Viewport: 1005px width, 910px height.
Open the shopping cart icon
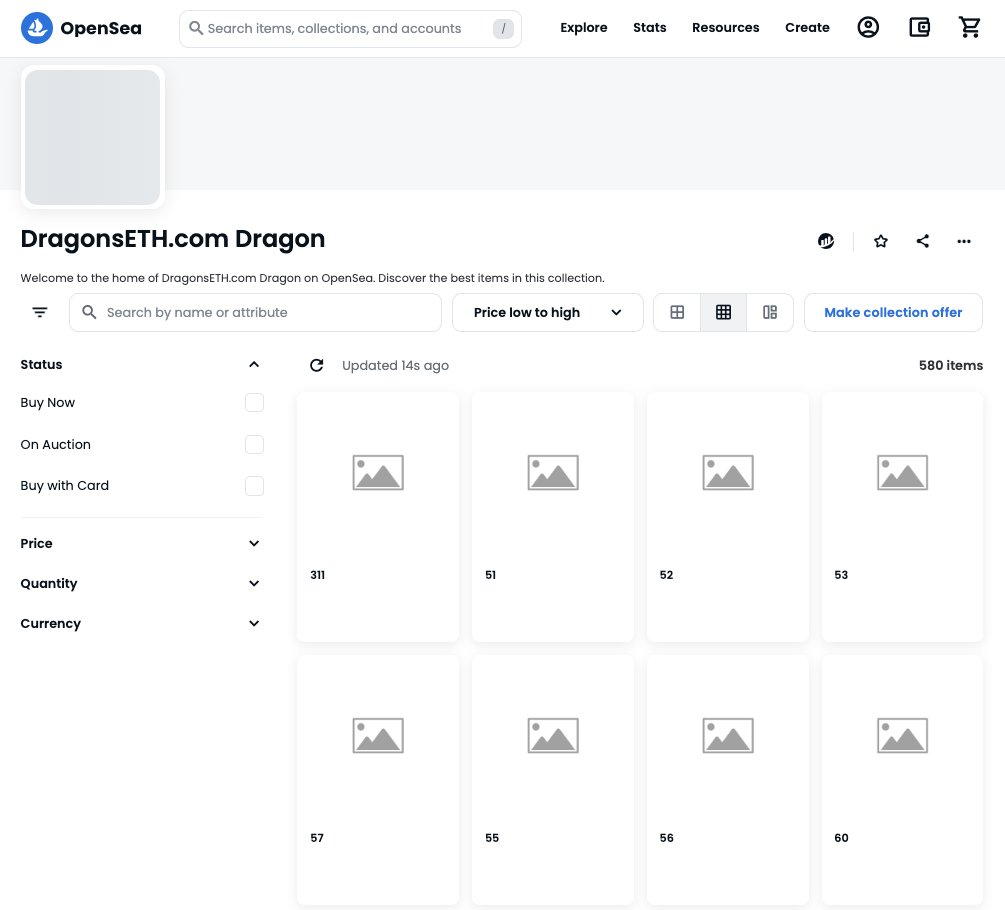point(969,28)
